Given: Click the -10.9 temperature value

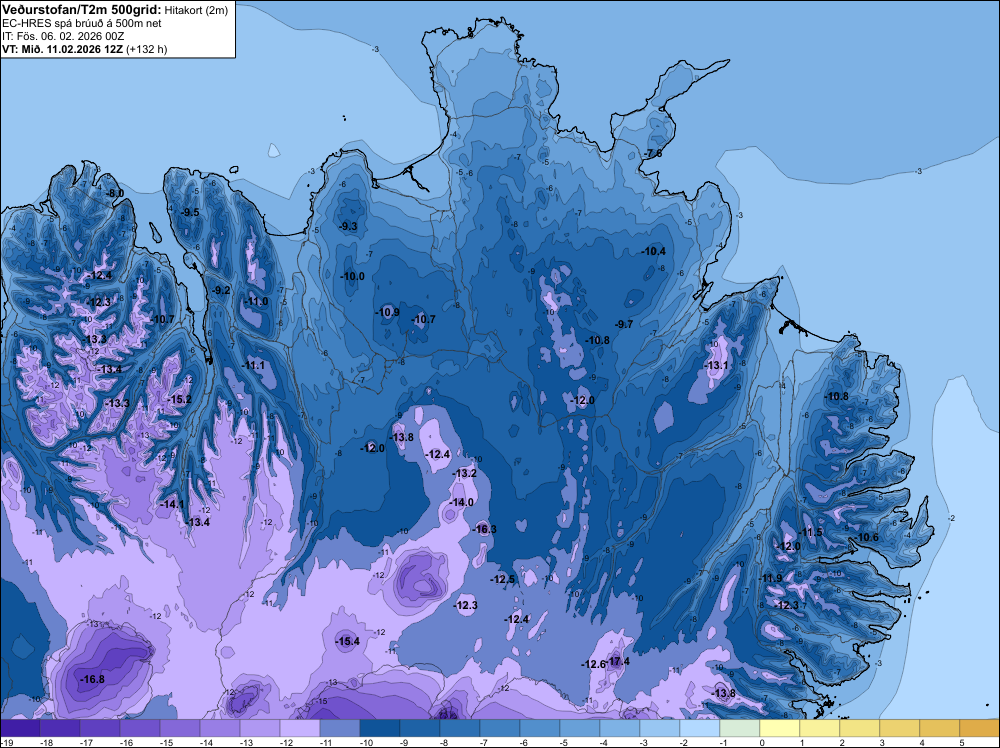Looking at the screenshot, I should [x=388, y=312].
